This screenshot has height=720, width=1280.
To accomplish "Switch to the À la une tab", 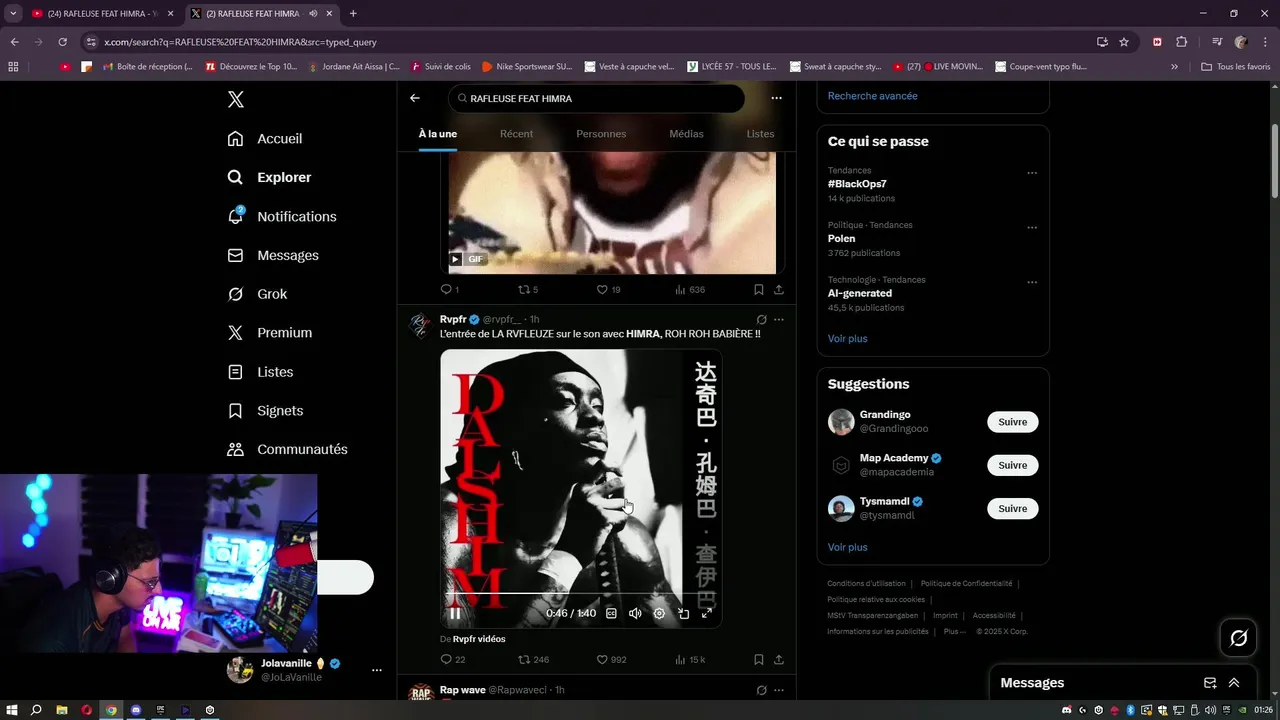I will pyautogui.click(x=438, y=134).
